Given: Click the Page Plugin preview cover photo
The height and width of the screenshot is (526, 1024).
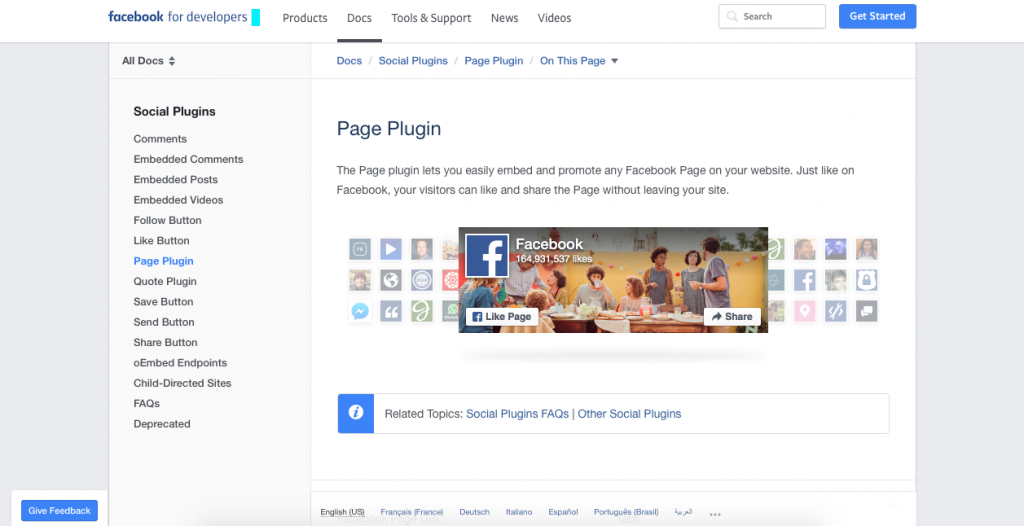Looking at the screenshot, I should (613, 280).
